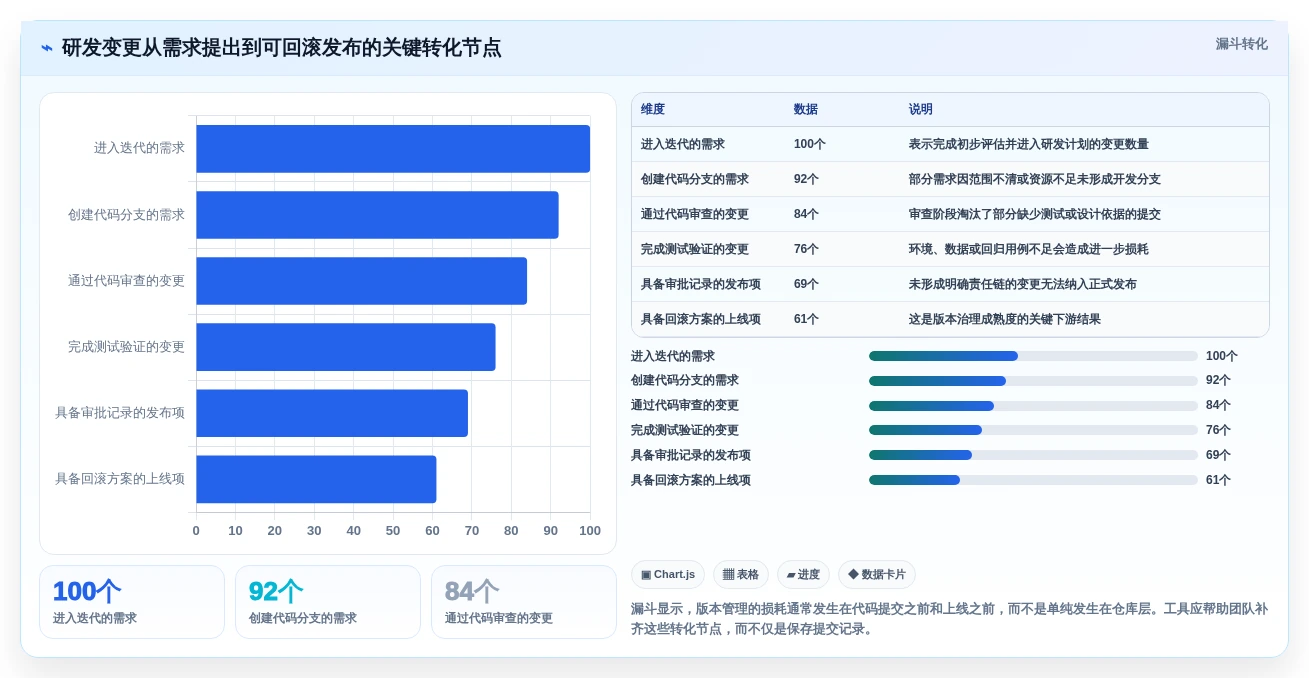This screenshot has width=1309, height=678.
Task: Select the 进度 tag chip
Action: click(803, 575)
